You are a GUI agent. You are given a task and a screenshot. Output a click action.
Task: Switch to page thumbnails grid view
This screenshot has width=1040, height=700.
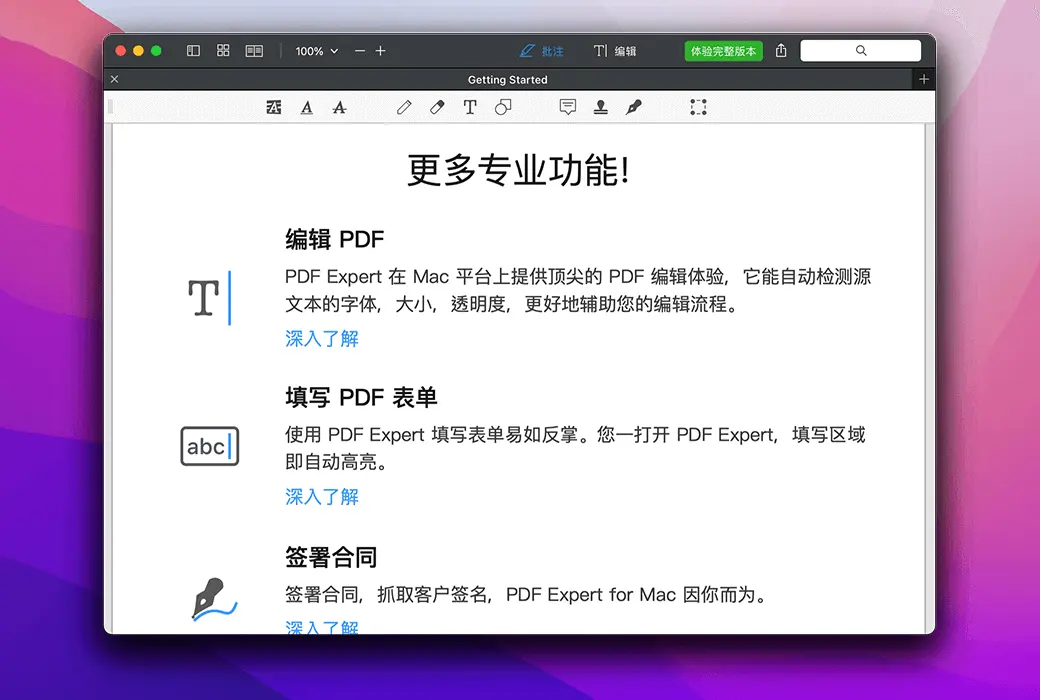(223, 50)
